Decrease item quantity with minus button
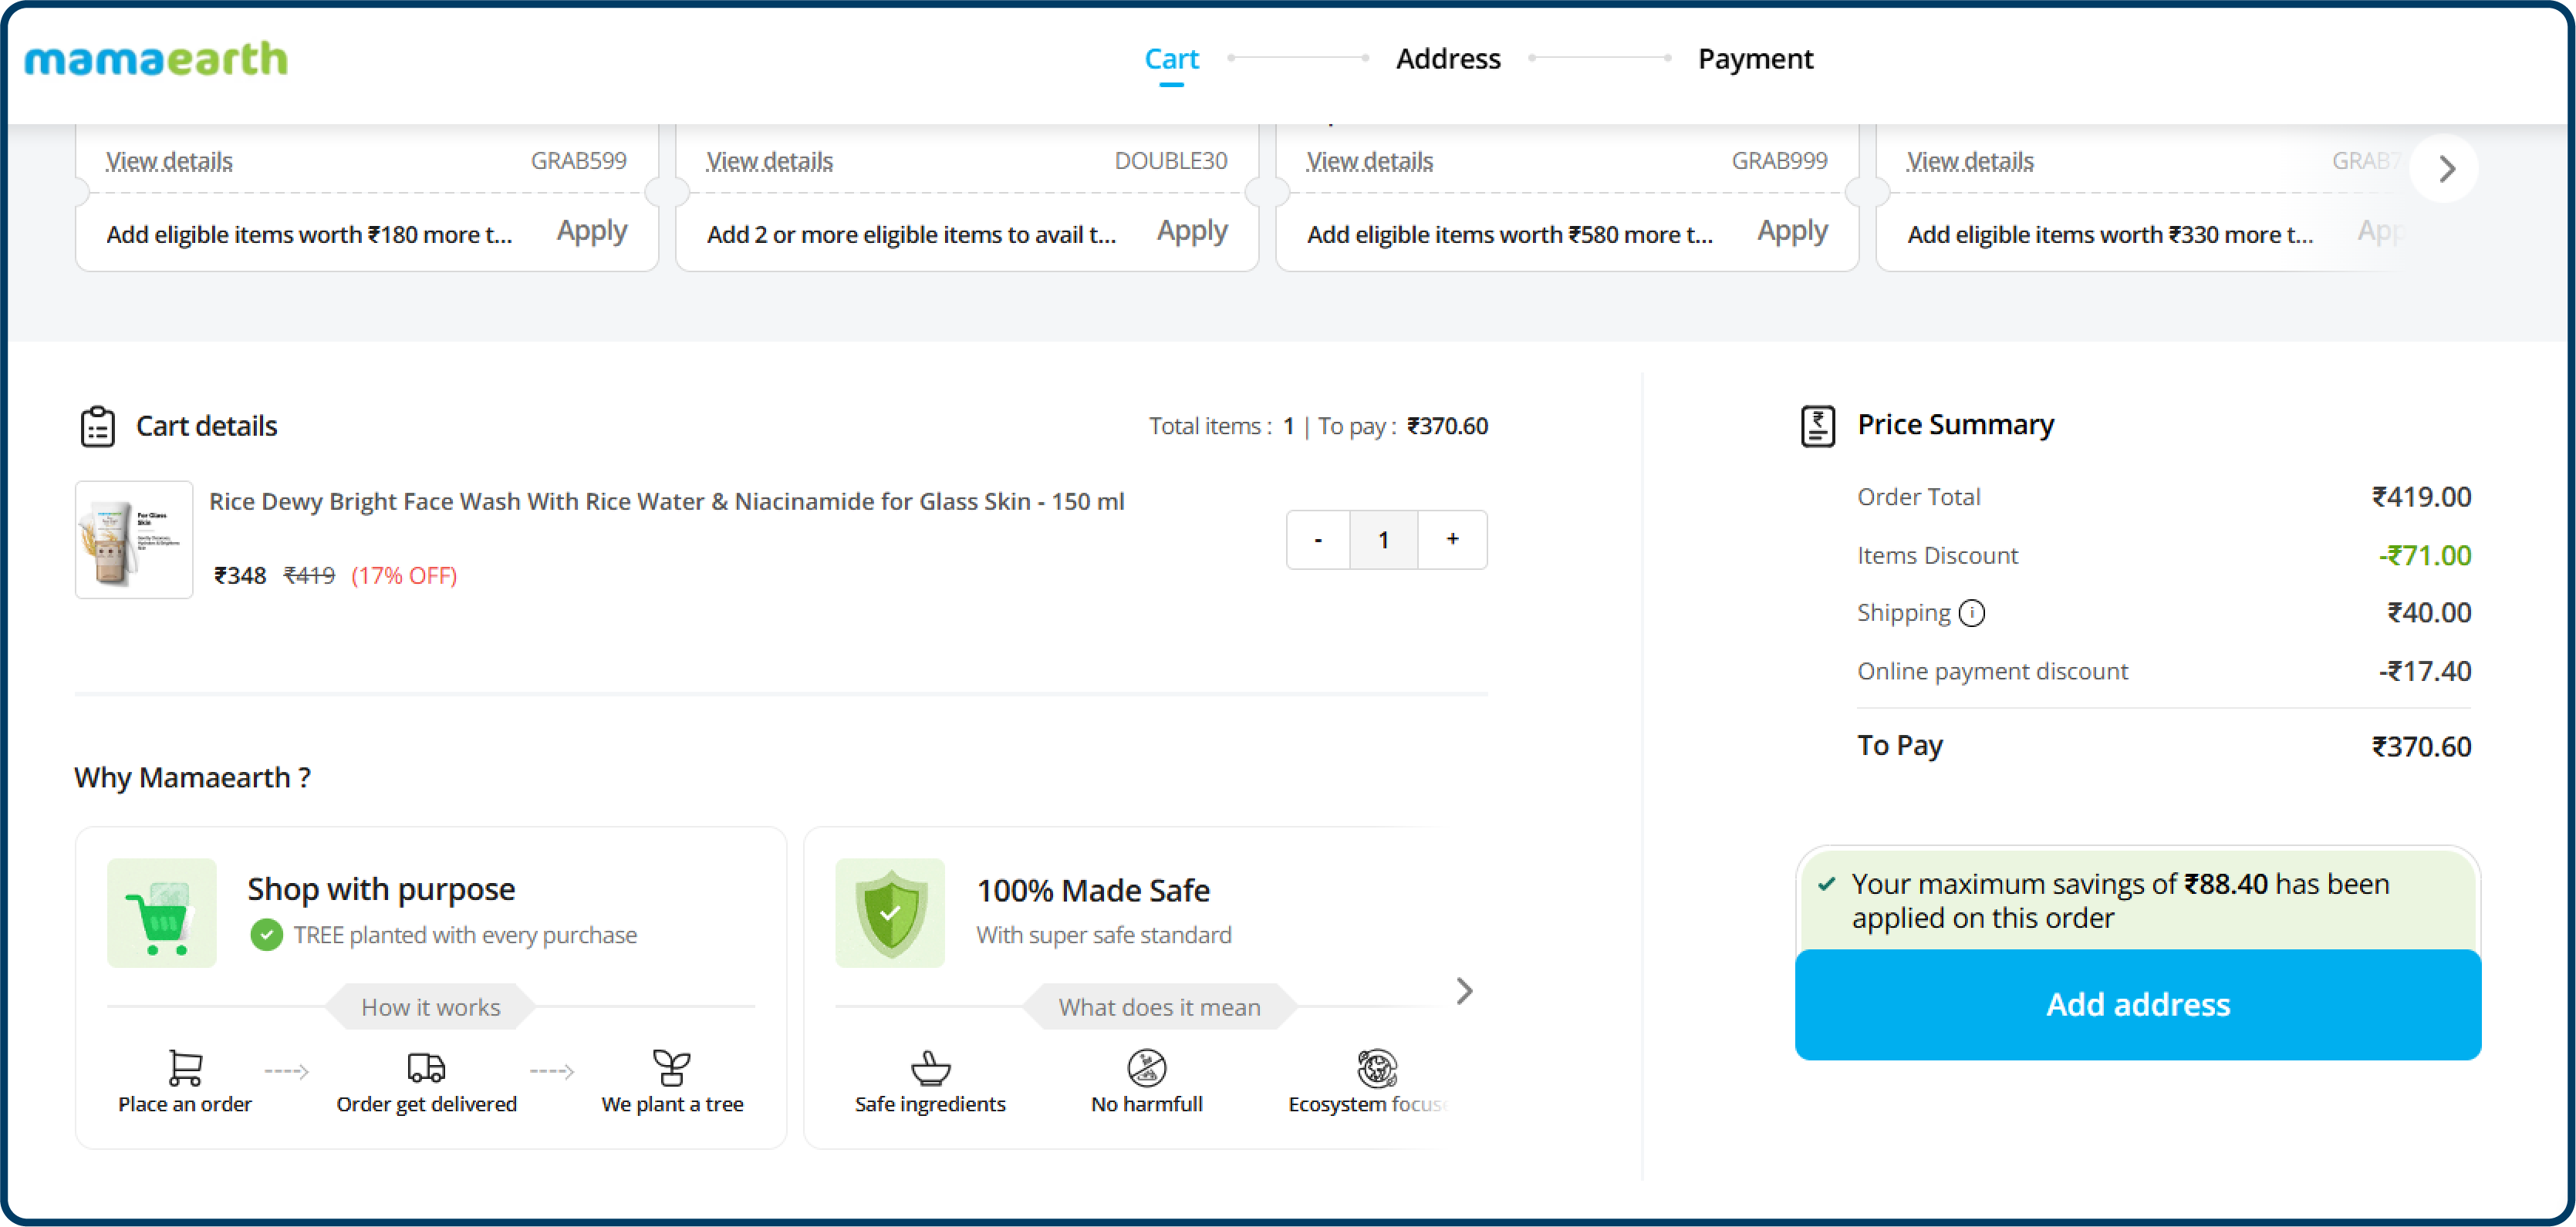2576x1227 pixels. coord(1317,540)
